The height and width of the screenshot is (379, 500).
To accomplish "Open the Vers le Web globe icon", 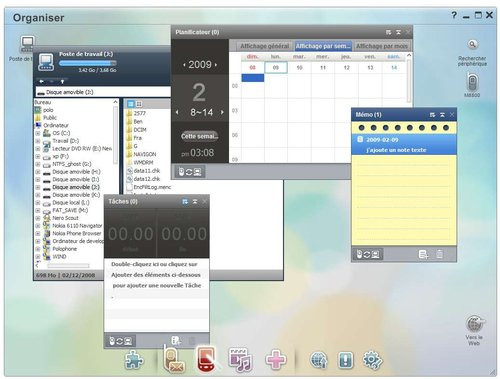I will 474,324.
